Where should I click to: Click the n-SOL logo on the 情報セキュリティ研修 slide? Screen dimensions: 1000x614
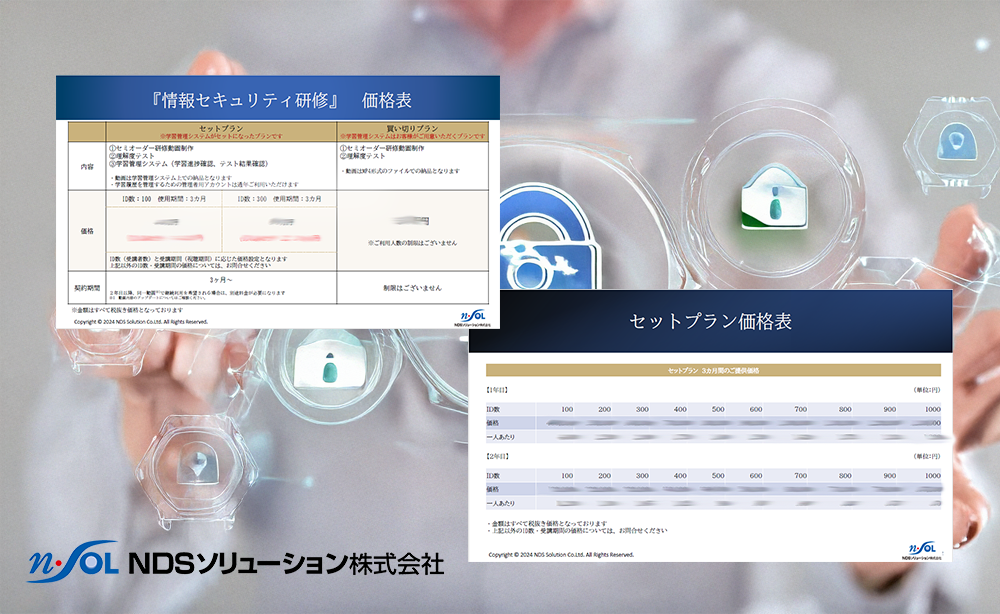pos(469,314)
